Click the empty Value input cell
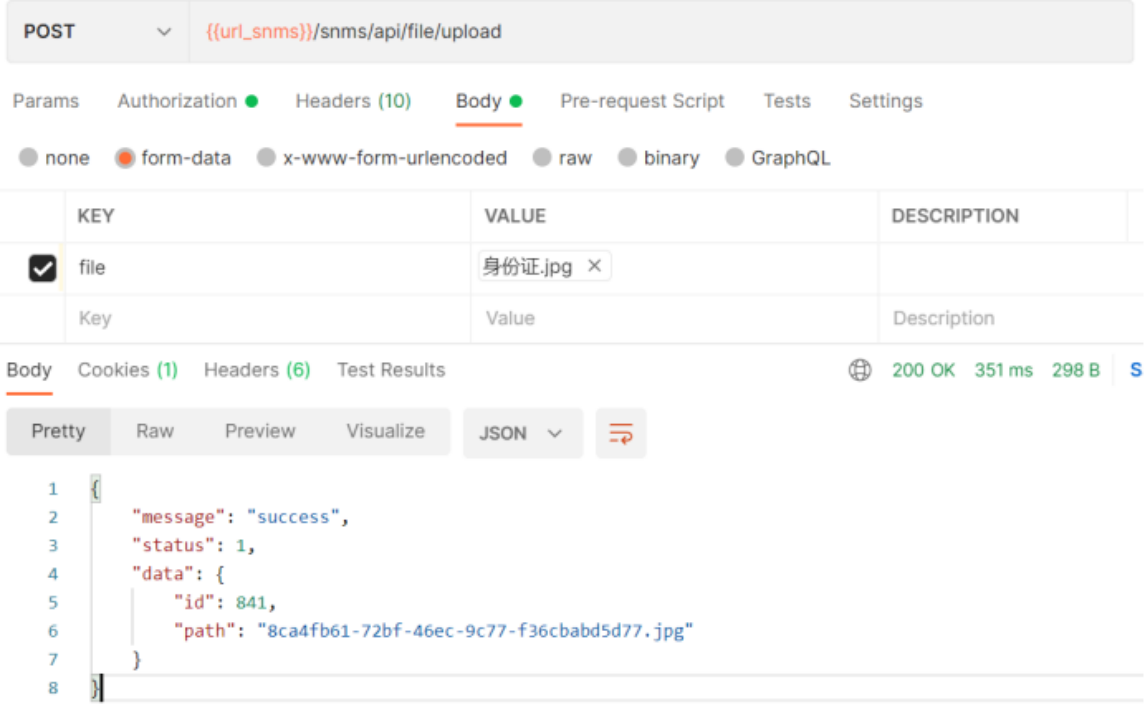 coord(675,318)
